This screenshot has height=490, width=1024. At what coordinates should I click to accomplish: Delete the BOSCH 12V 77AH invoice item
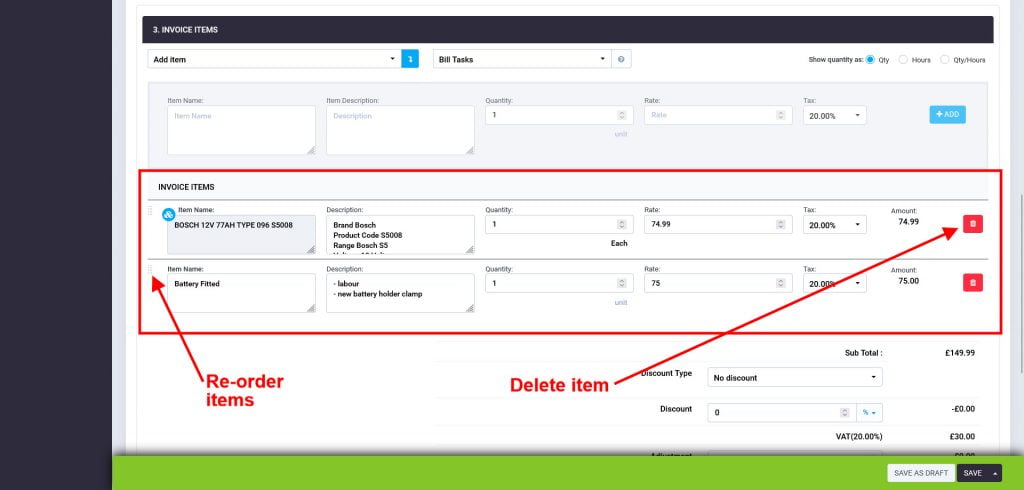(972, 223)
